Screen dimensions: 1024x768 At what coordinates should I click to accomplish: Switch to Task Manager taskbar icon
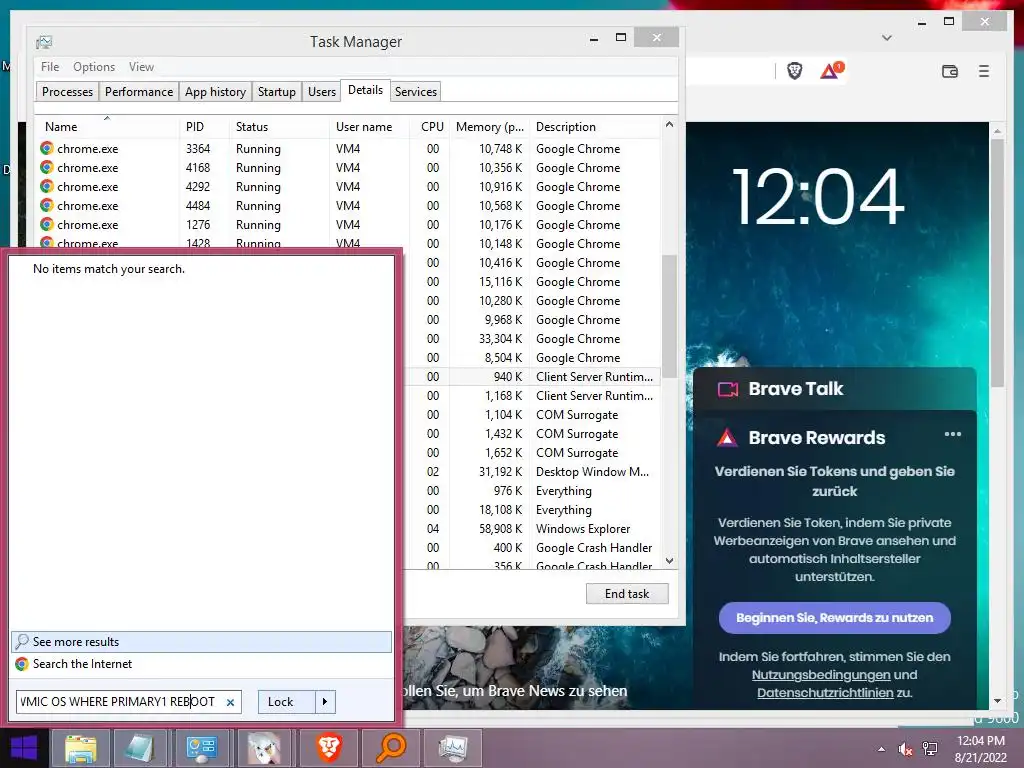[453, 748]
